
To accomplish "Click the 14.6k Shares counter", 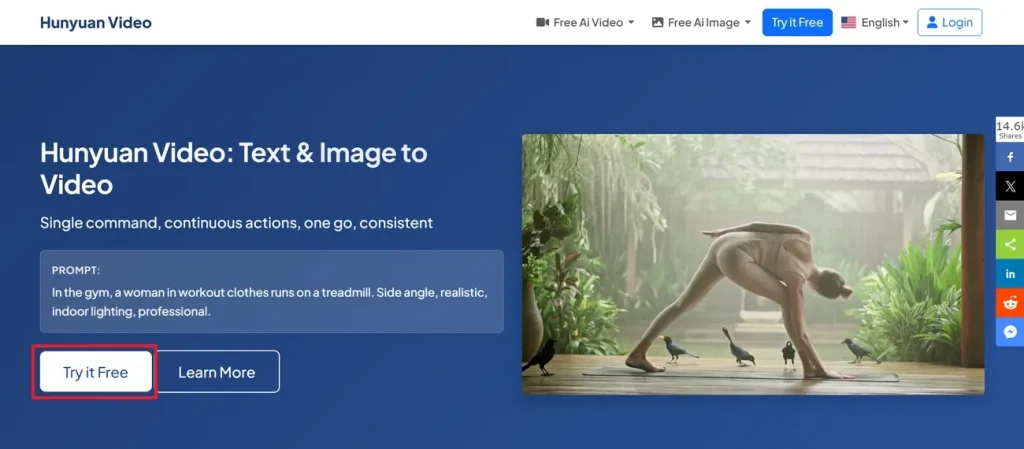I will click(x=1010, y=129).
